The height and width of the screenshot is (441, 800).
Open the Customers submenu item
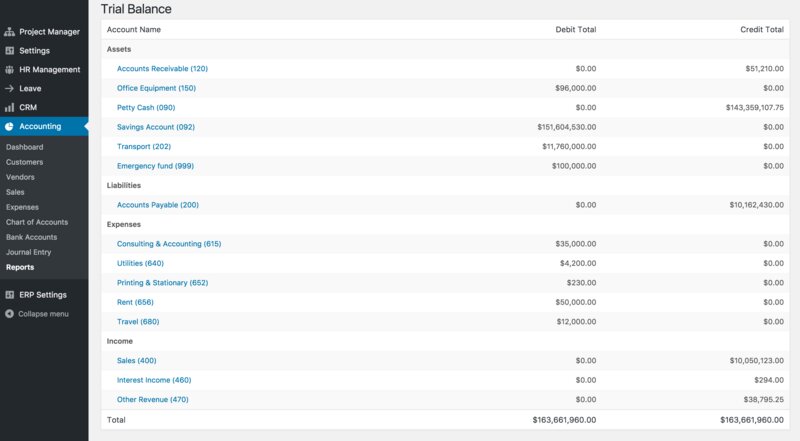[25, 162]
